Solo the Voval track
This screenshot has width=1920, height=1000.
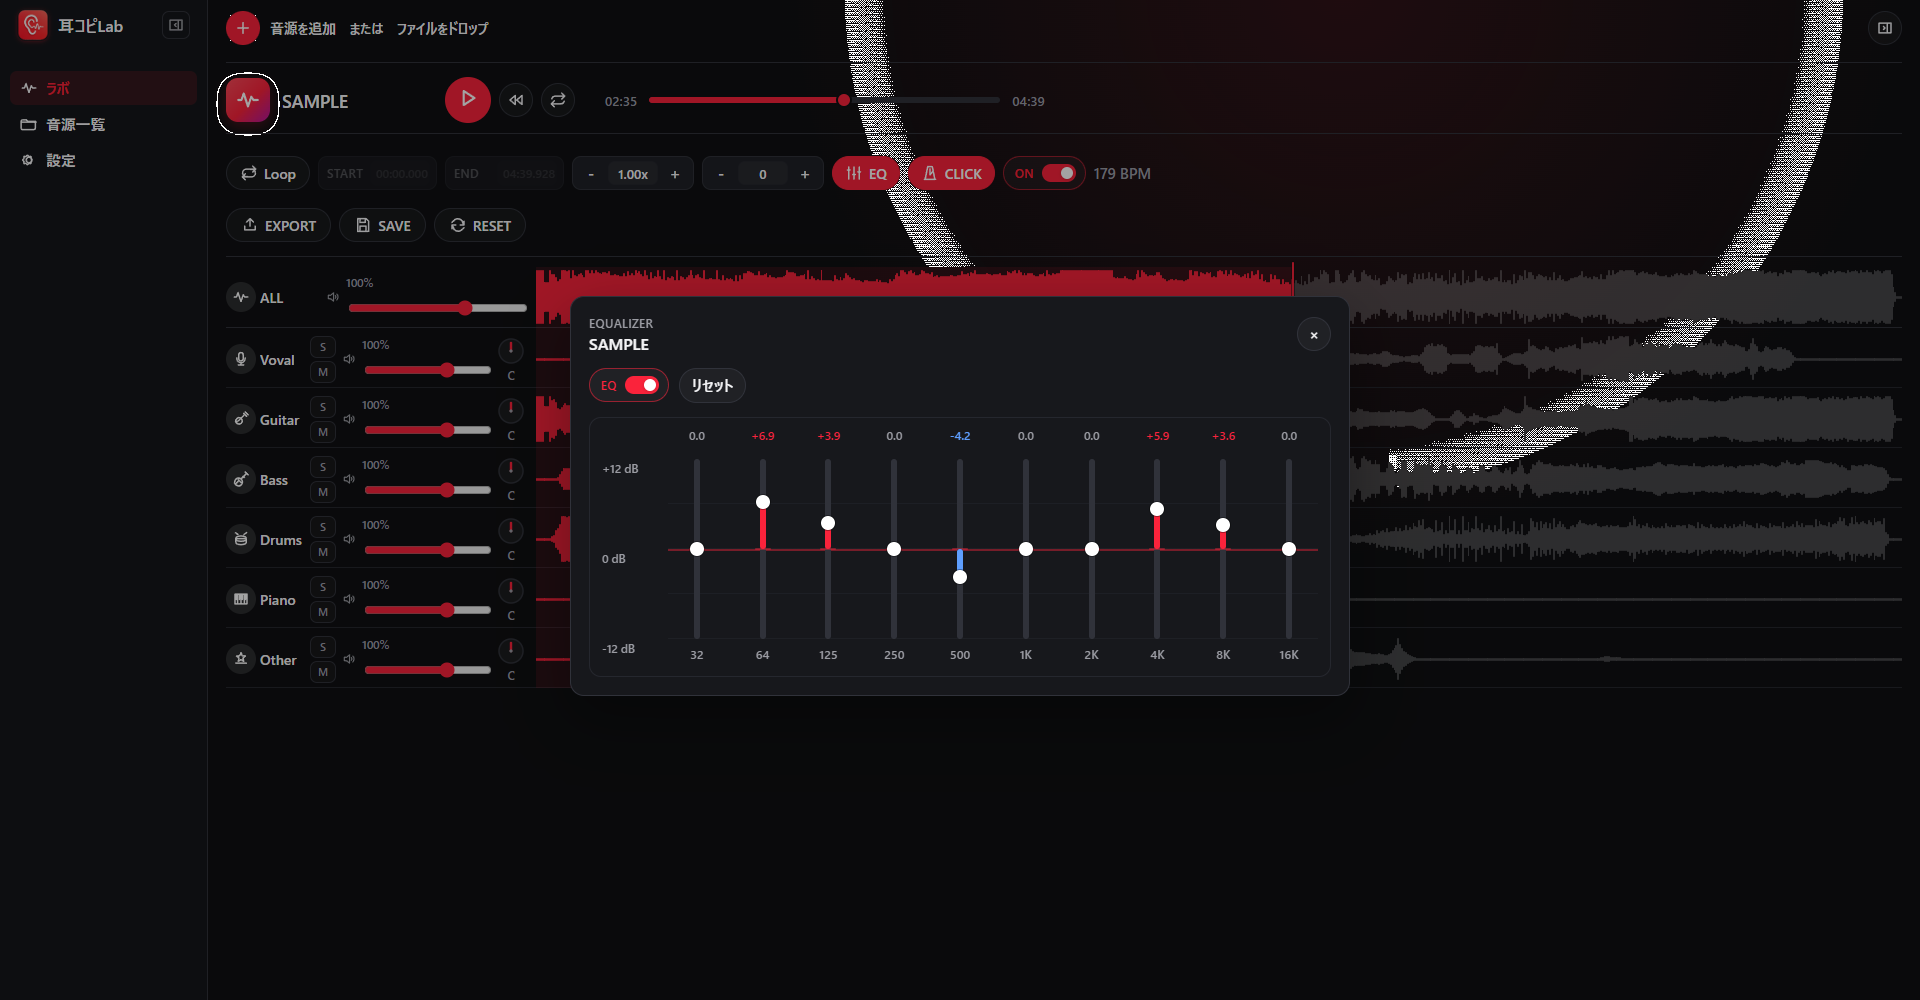323,347
